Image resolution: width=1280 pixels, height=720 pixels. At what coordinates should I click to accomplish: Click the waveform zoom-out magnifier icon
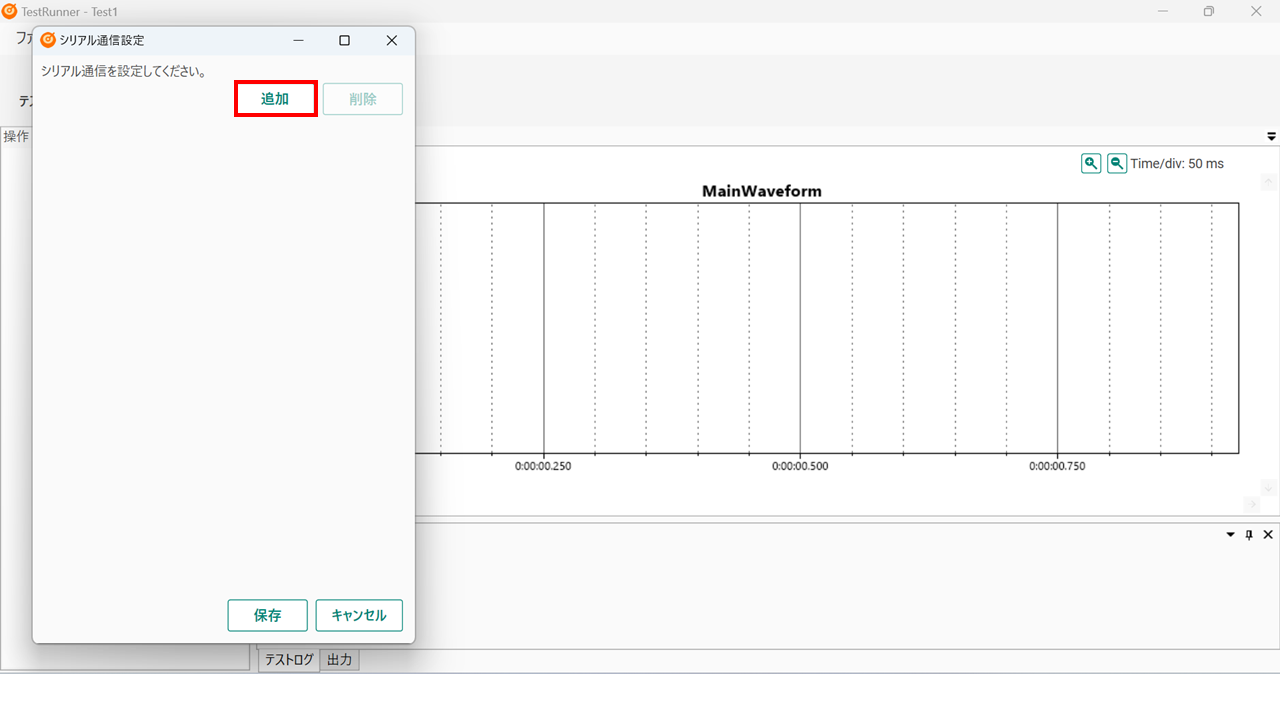click(x=1117, y=163)
